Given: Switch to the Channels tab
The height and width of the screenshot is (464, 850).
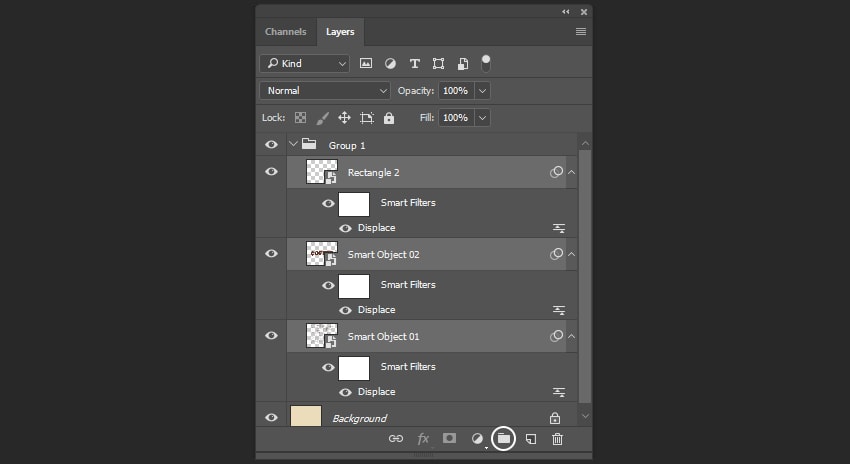Looking at the screenshot, I should pyautogui.click(x=286, y=31).
